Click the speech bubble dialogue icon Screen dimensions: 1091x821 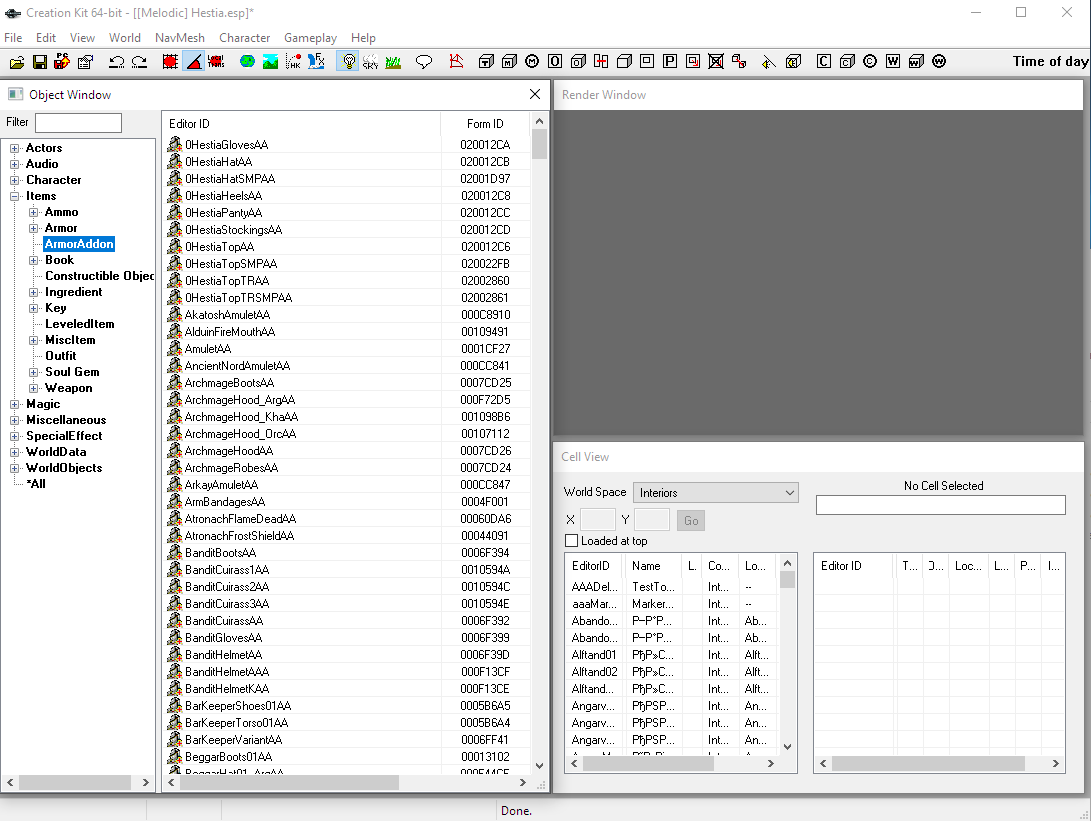tap(424, 62)
